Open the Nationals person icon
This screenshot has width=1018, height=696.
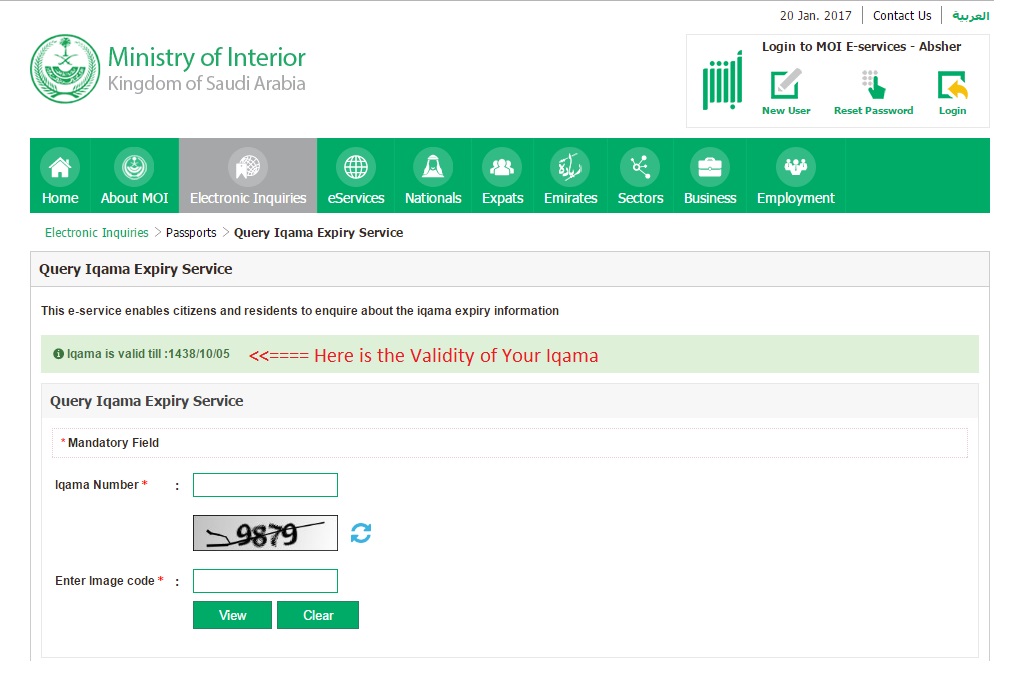click(433, 167)
